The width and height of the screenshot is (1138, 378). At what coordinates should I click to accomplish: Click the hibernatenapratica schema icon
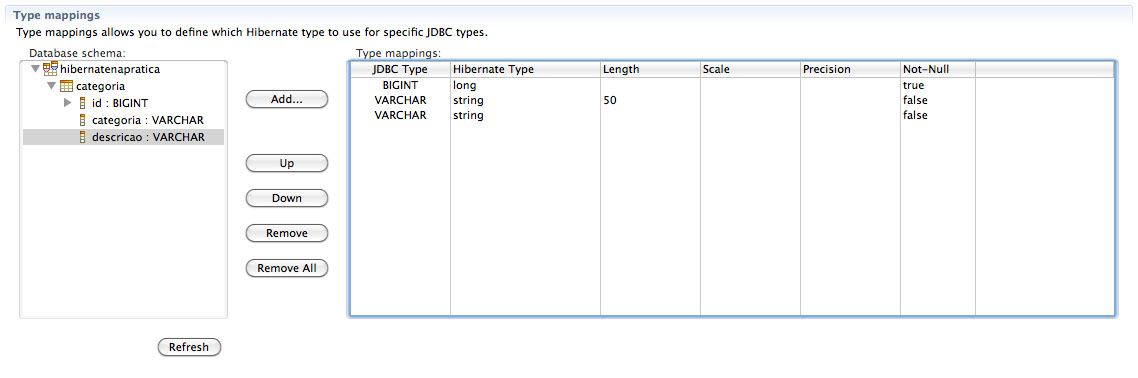[x=50, y=70]
